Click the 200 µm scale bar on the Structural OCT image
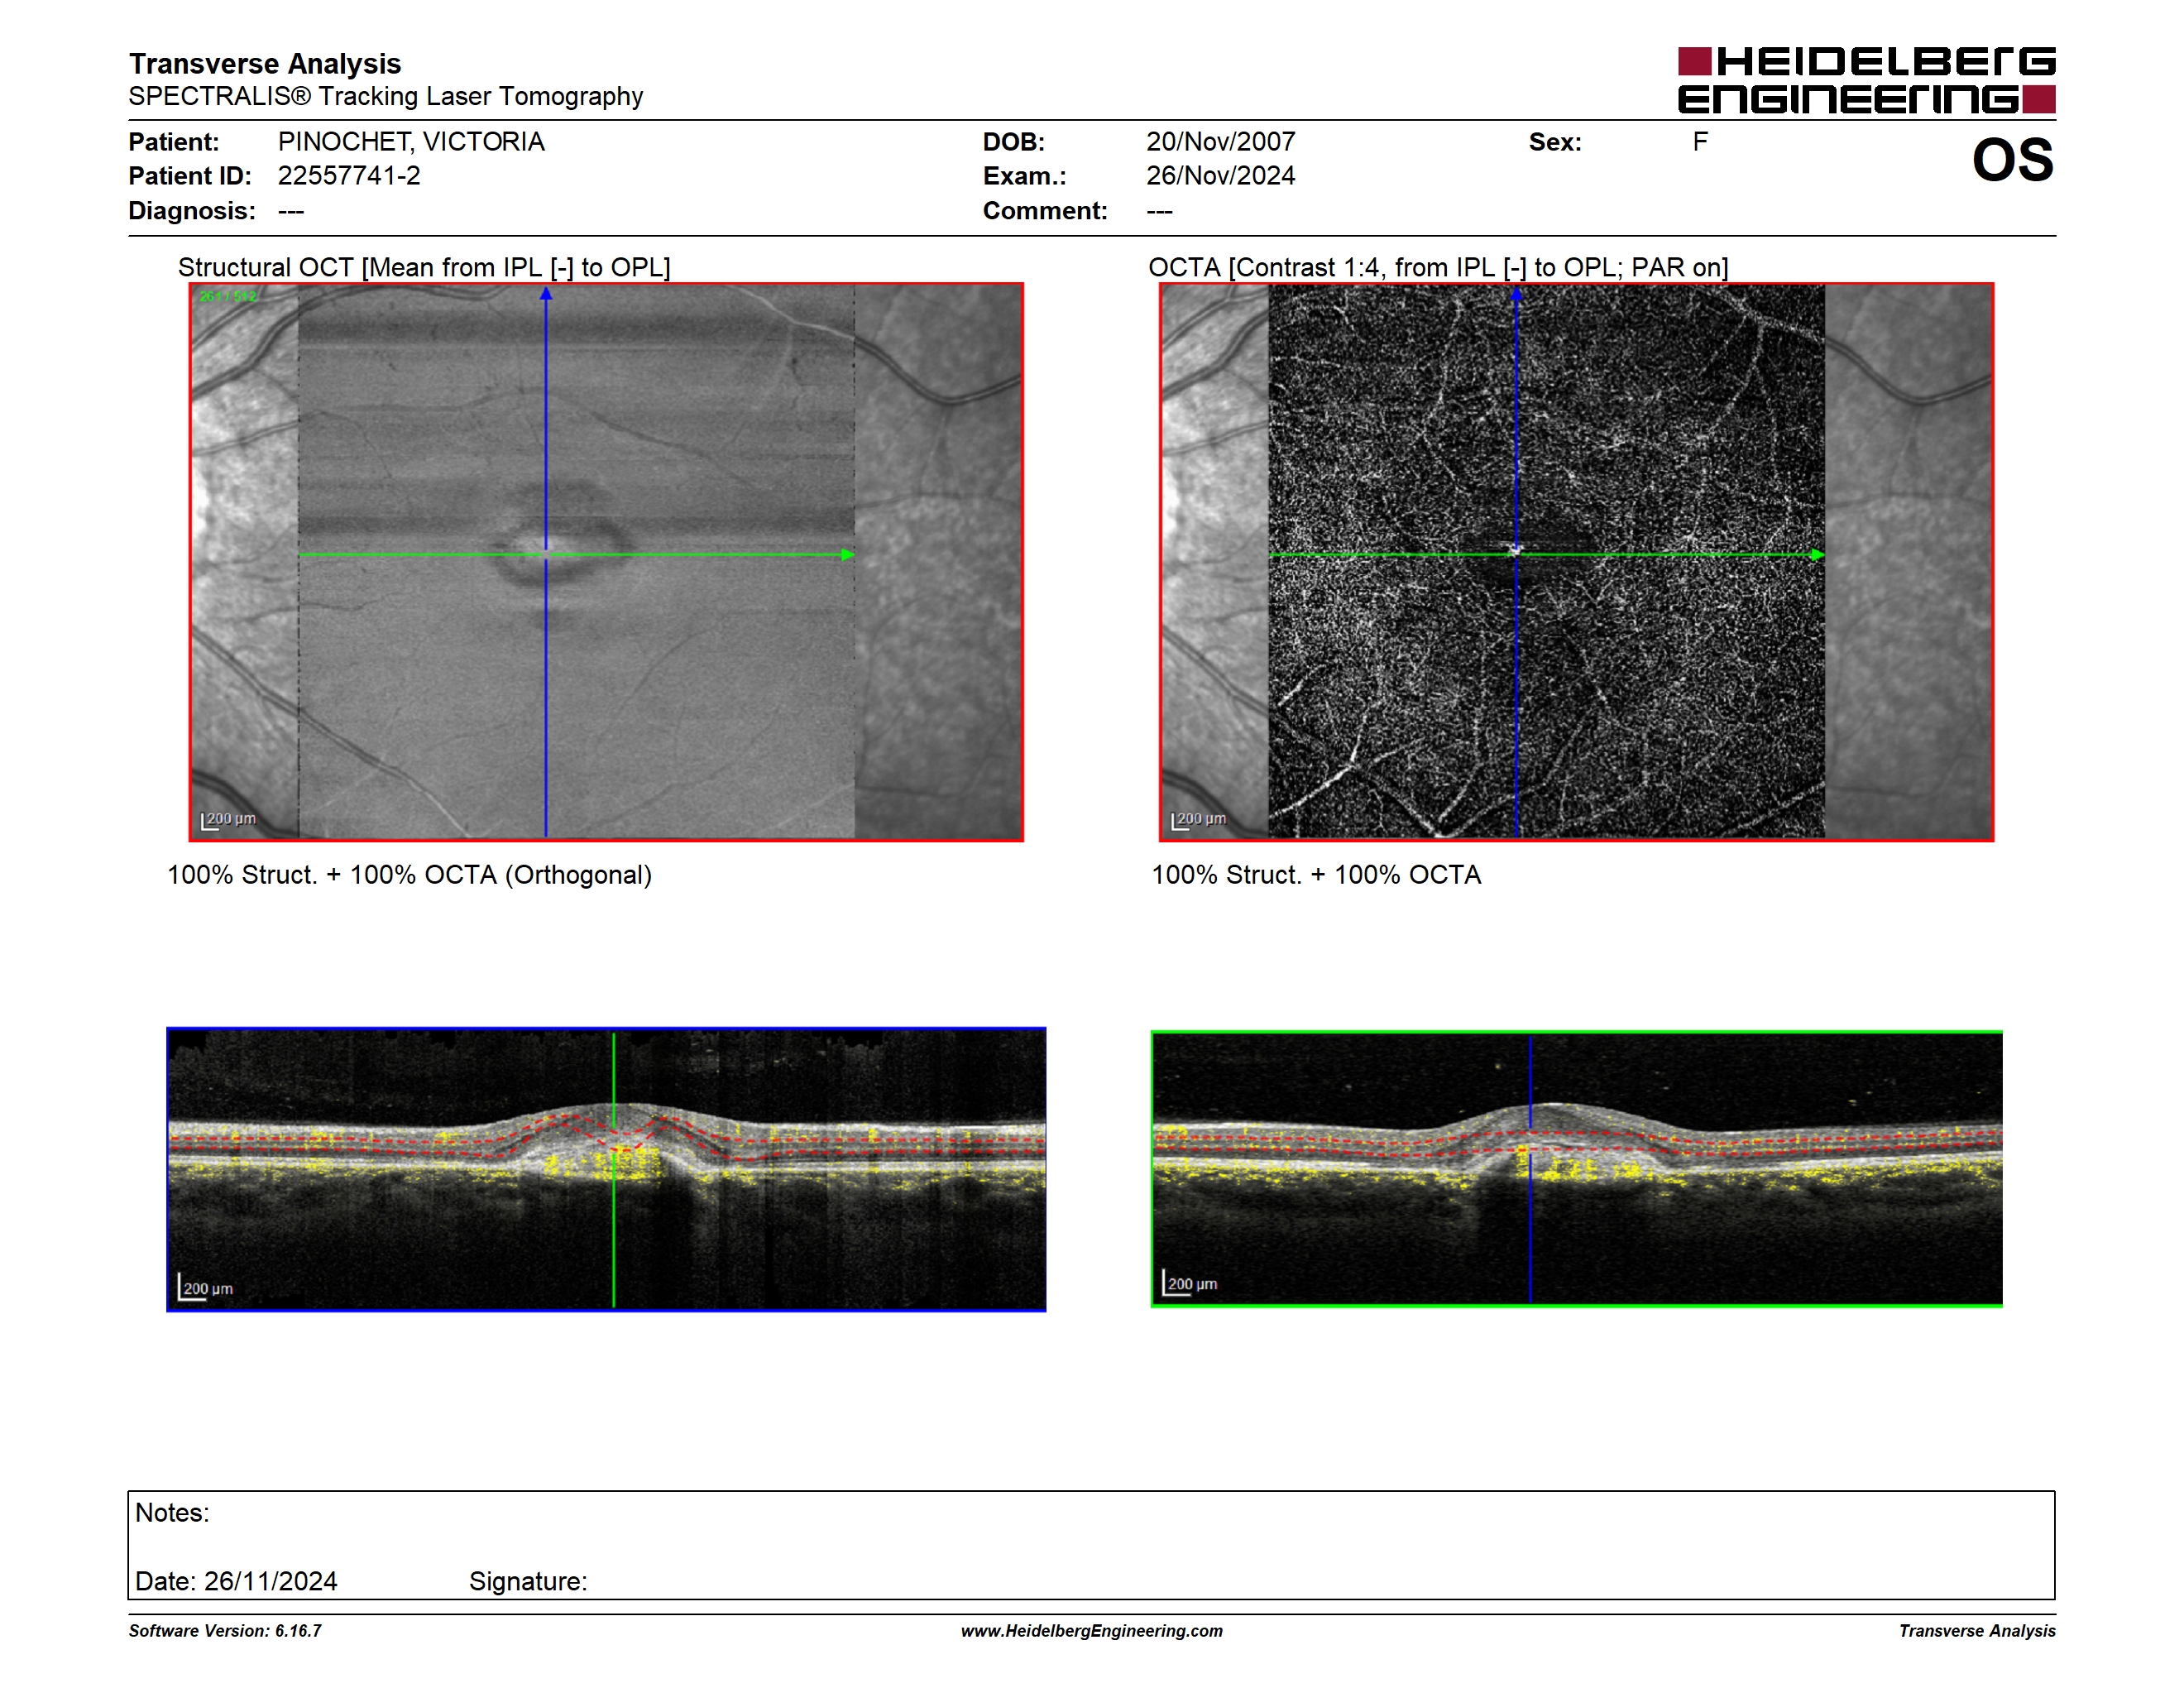The height and width of the screenshot is (1688, 2184). (x=228, y=820)
